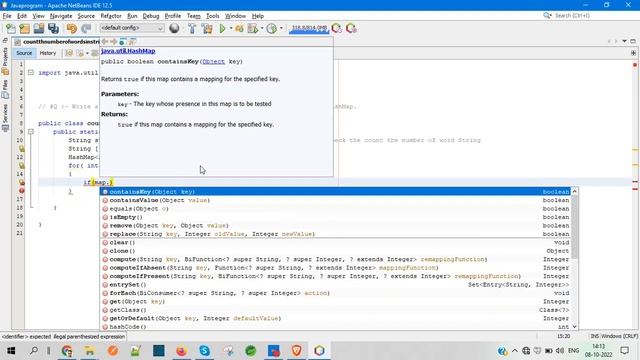The width and height of the screenshot is (640, 360).
Task: Select equals(Object o) completion item
Action: coord(335,209)
